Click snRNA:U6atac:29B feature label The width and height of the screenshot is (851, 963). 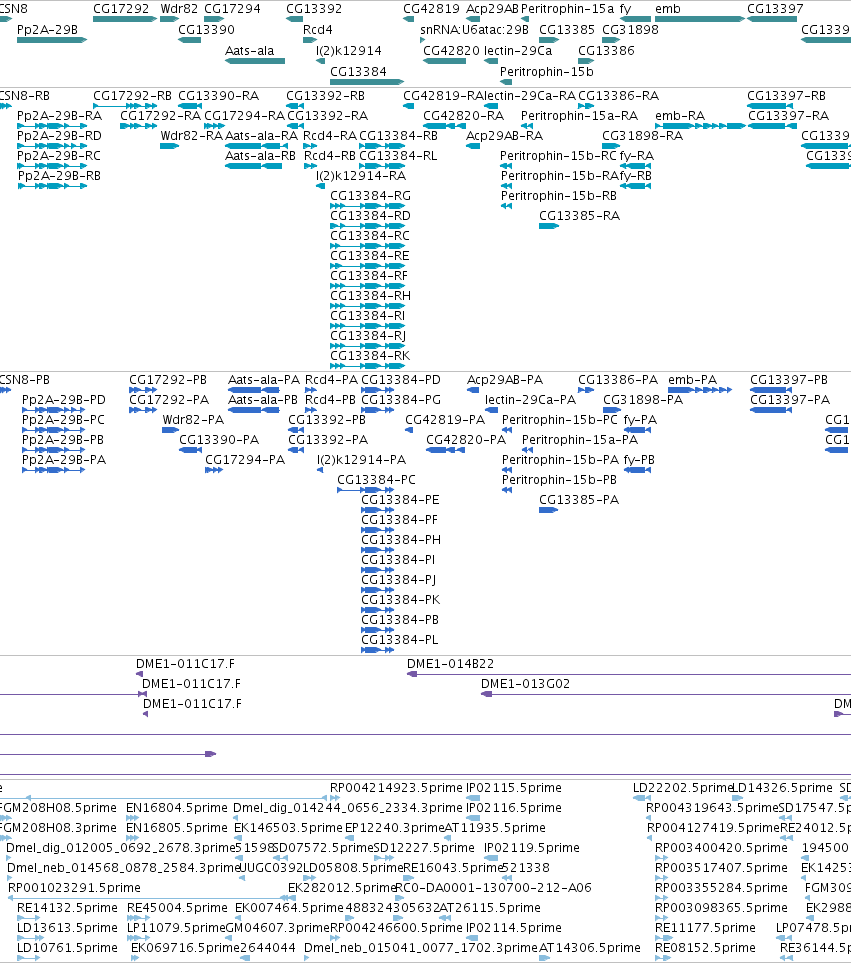click(x=474, y=29)
